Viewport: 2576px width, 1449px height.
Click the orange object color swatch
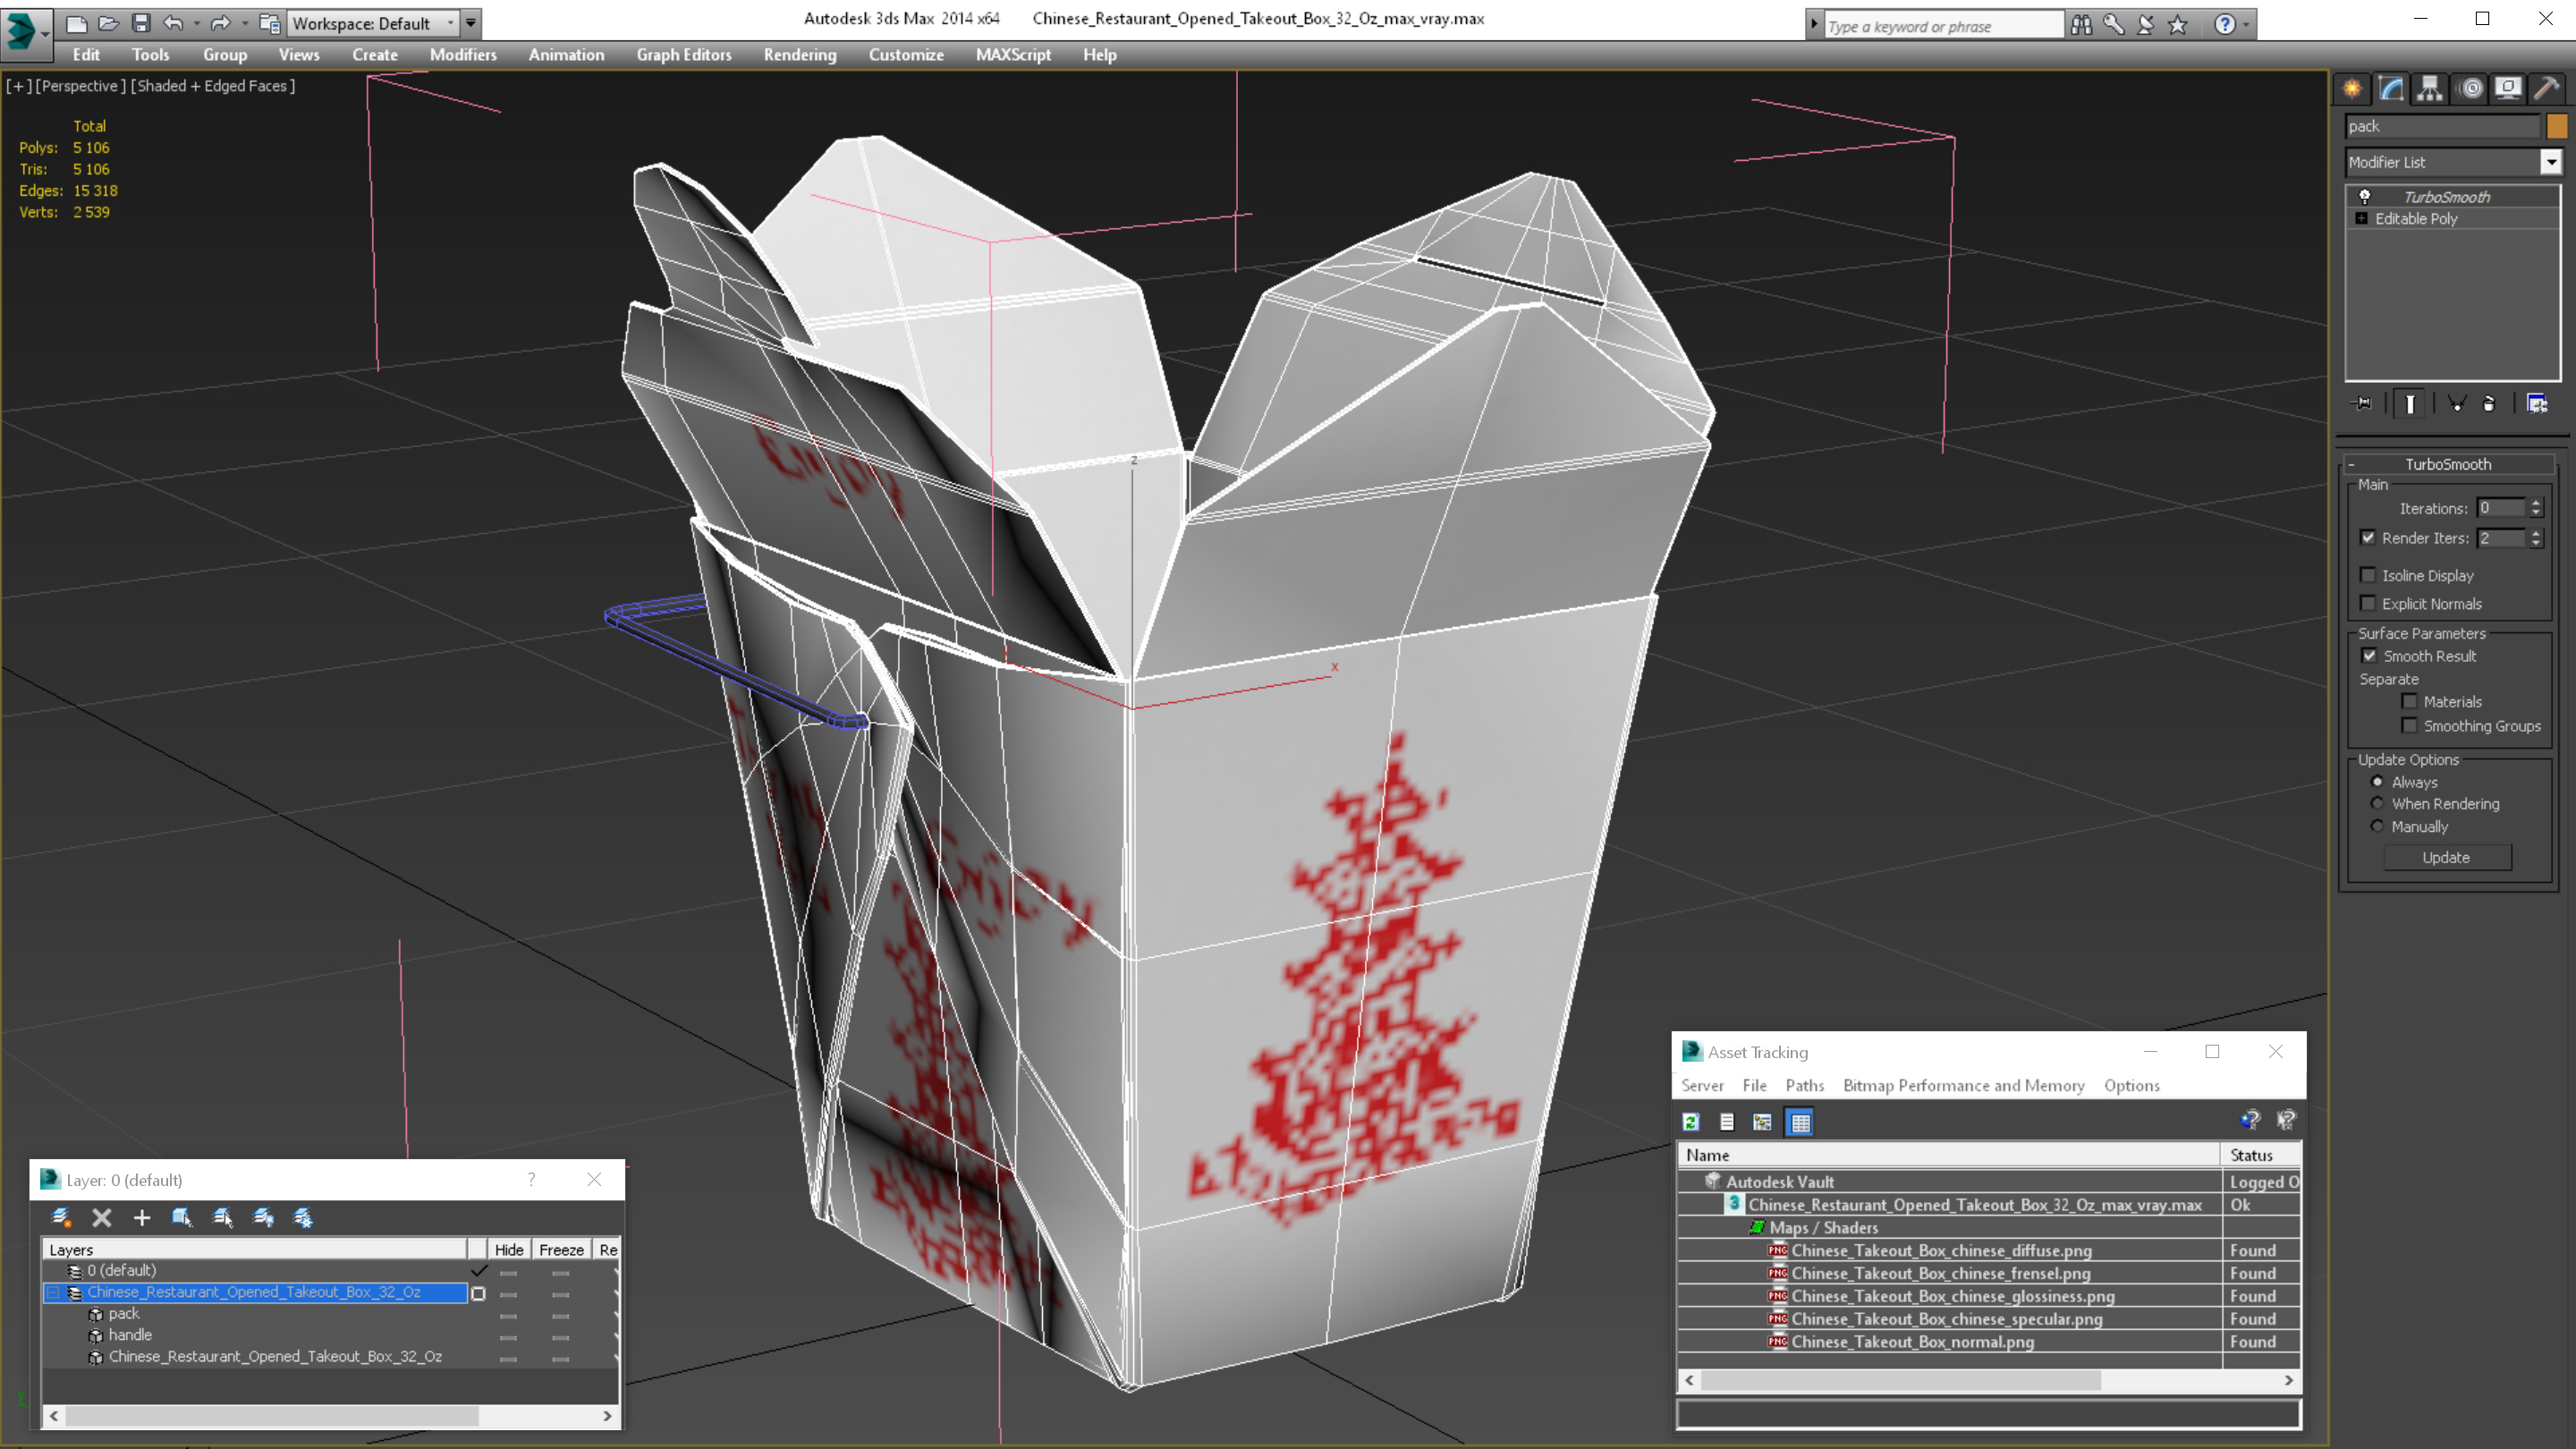2557,126
